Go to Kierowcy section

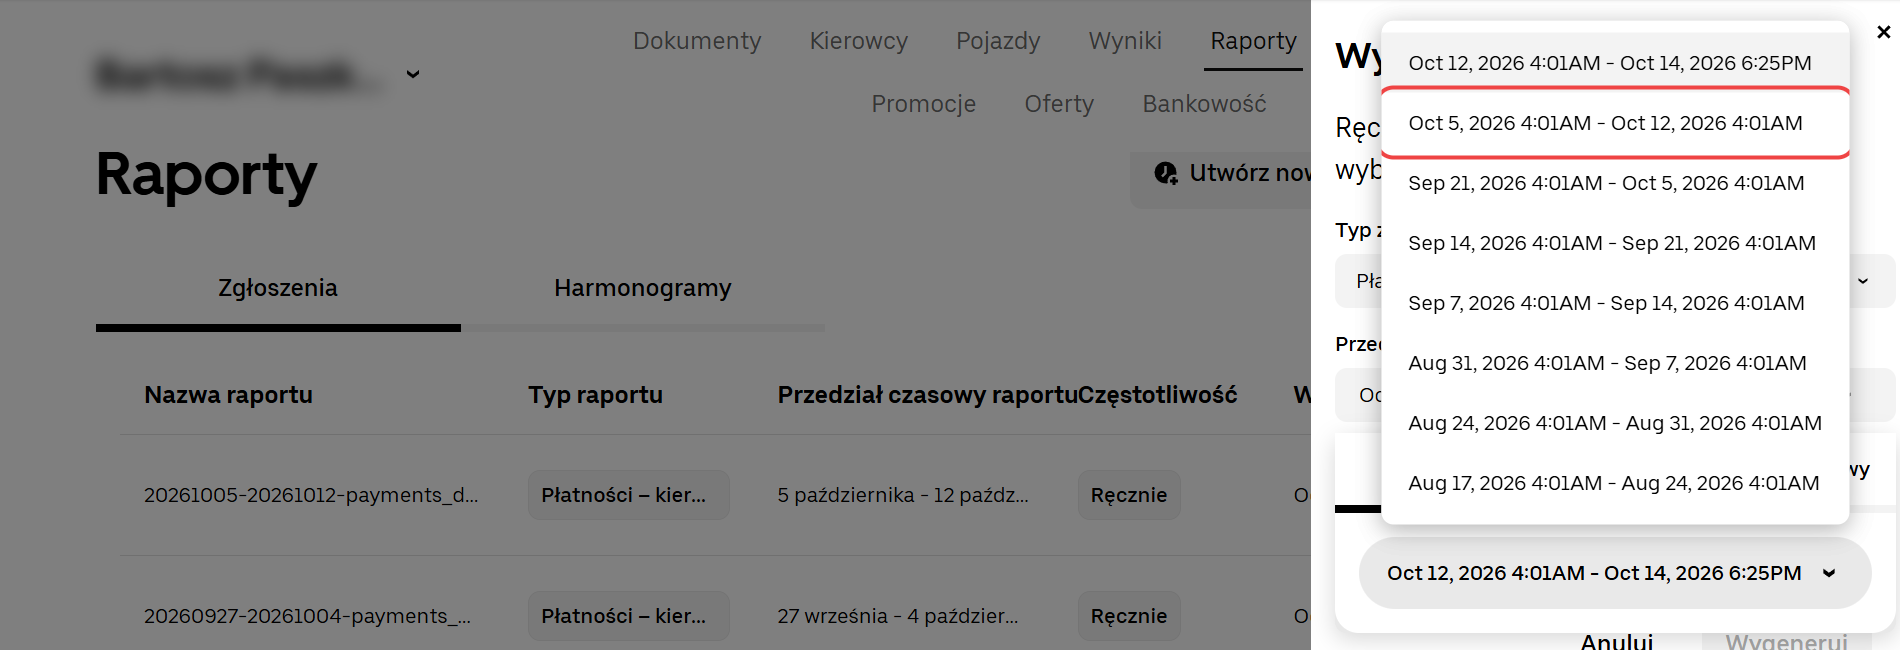pyautogui.click(x=859, y=41)
